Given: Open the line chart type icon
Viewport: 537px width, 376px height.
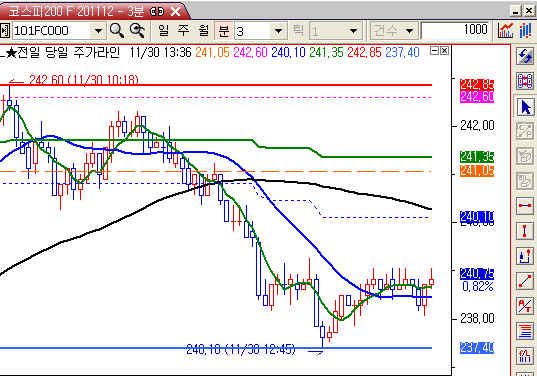Looking at the screenshot, I should 505,31.
